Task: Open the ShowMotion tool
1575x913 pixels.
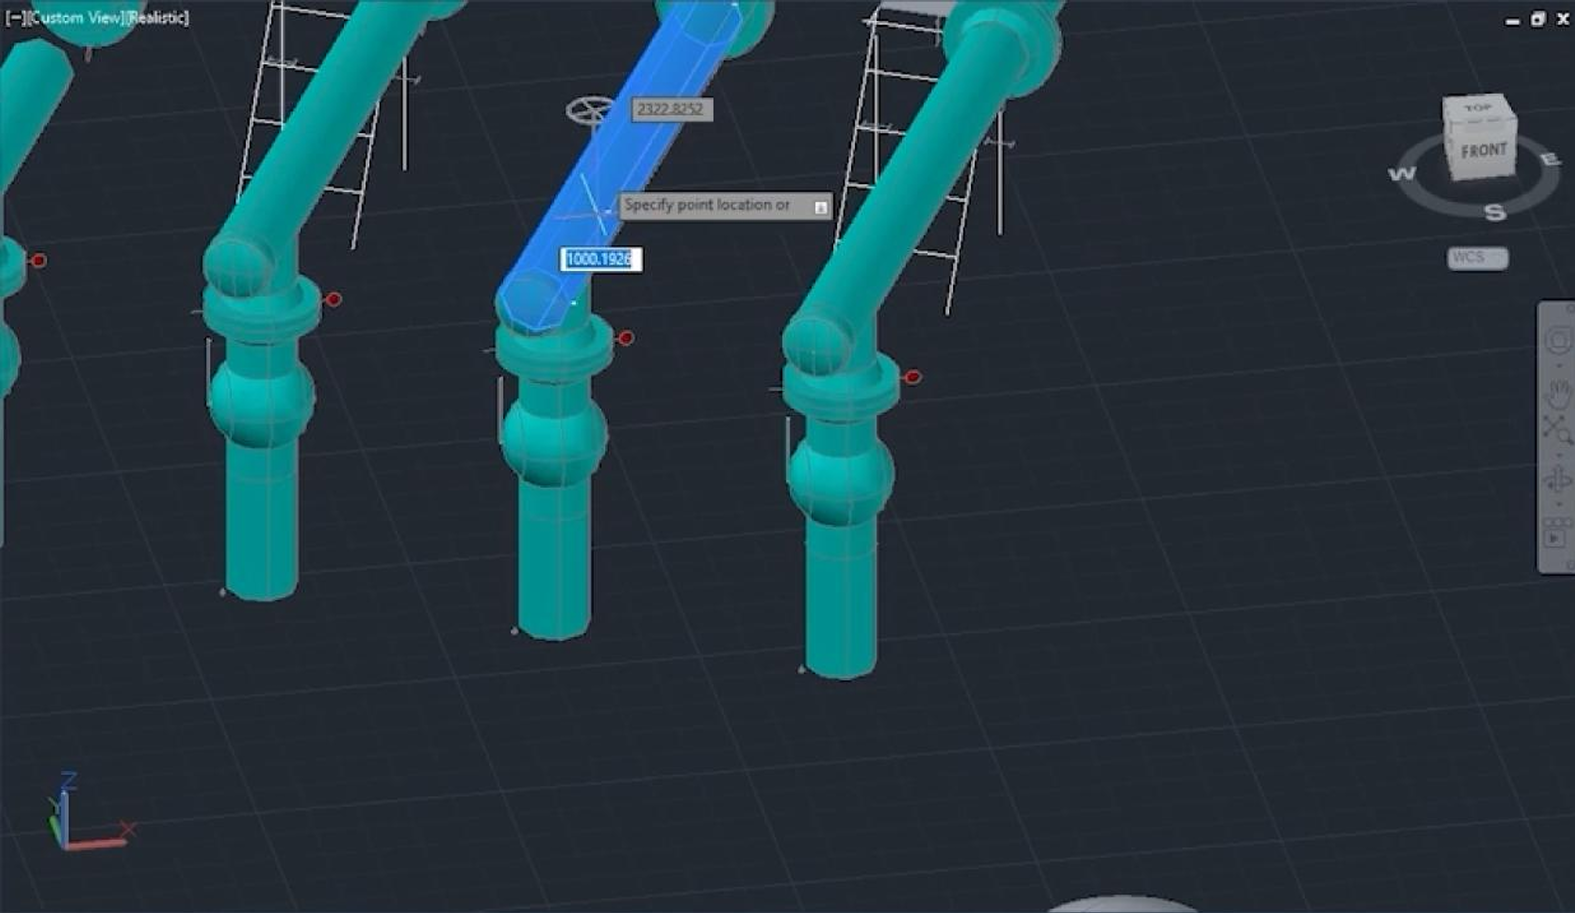Action: [x=1556, y=538]
